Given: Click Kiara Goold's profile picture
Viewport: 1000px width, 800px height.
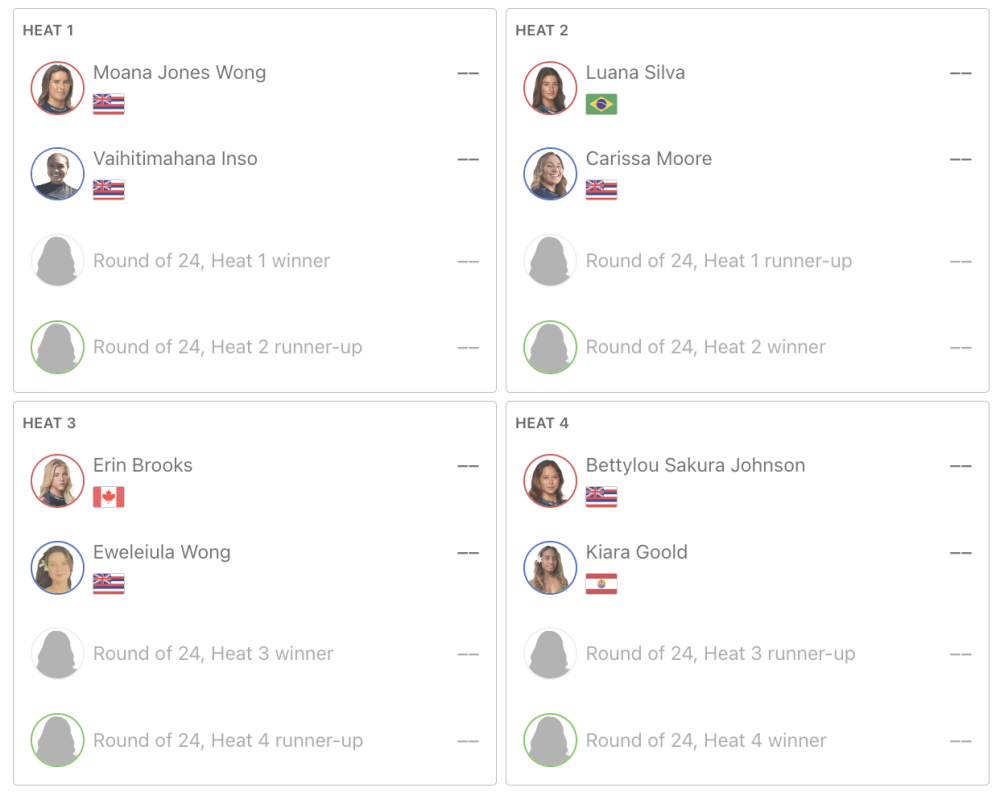Looking at the screenshot, I should pos(550,568).
